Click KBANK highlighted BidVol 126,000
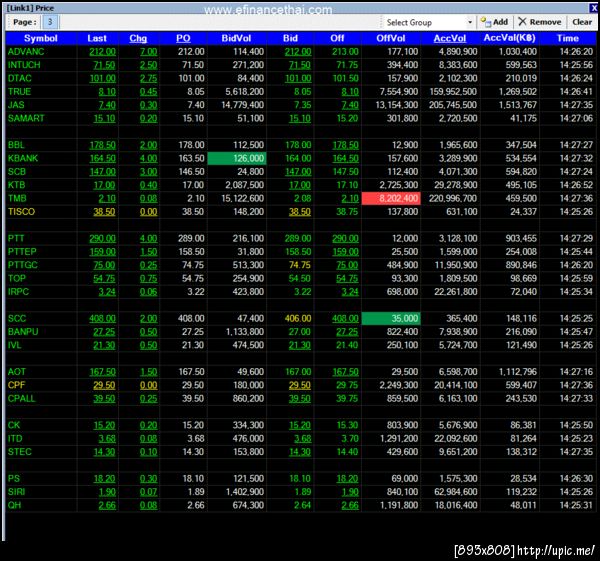 (x=237, y=158)
